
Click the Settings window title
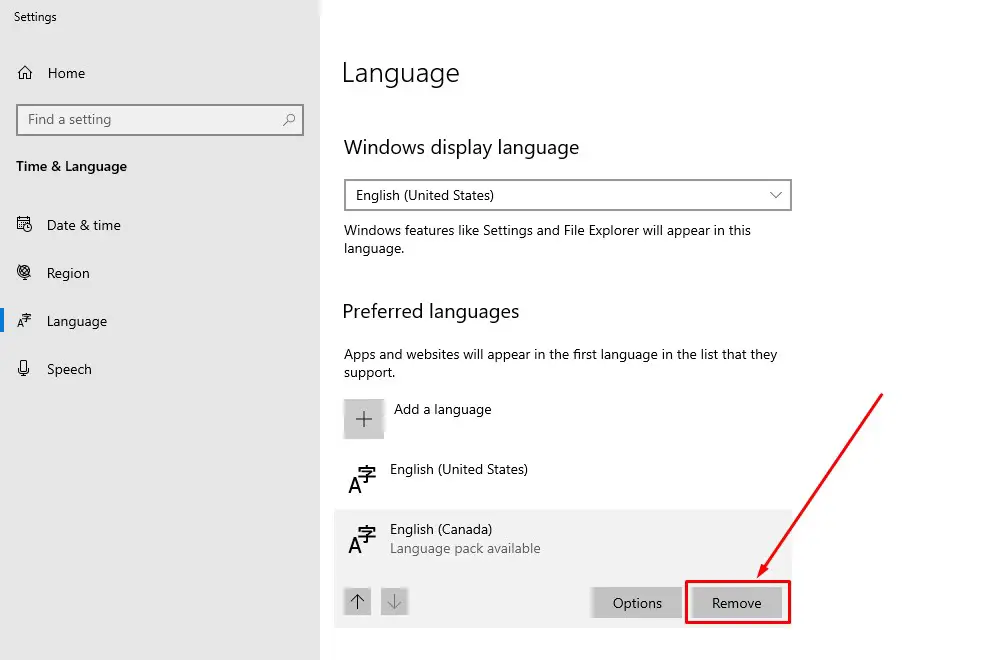point(35,17)
